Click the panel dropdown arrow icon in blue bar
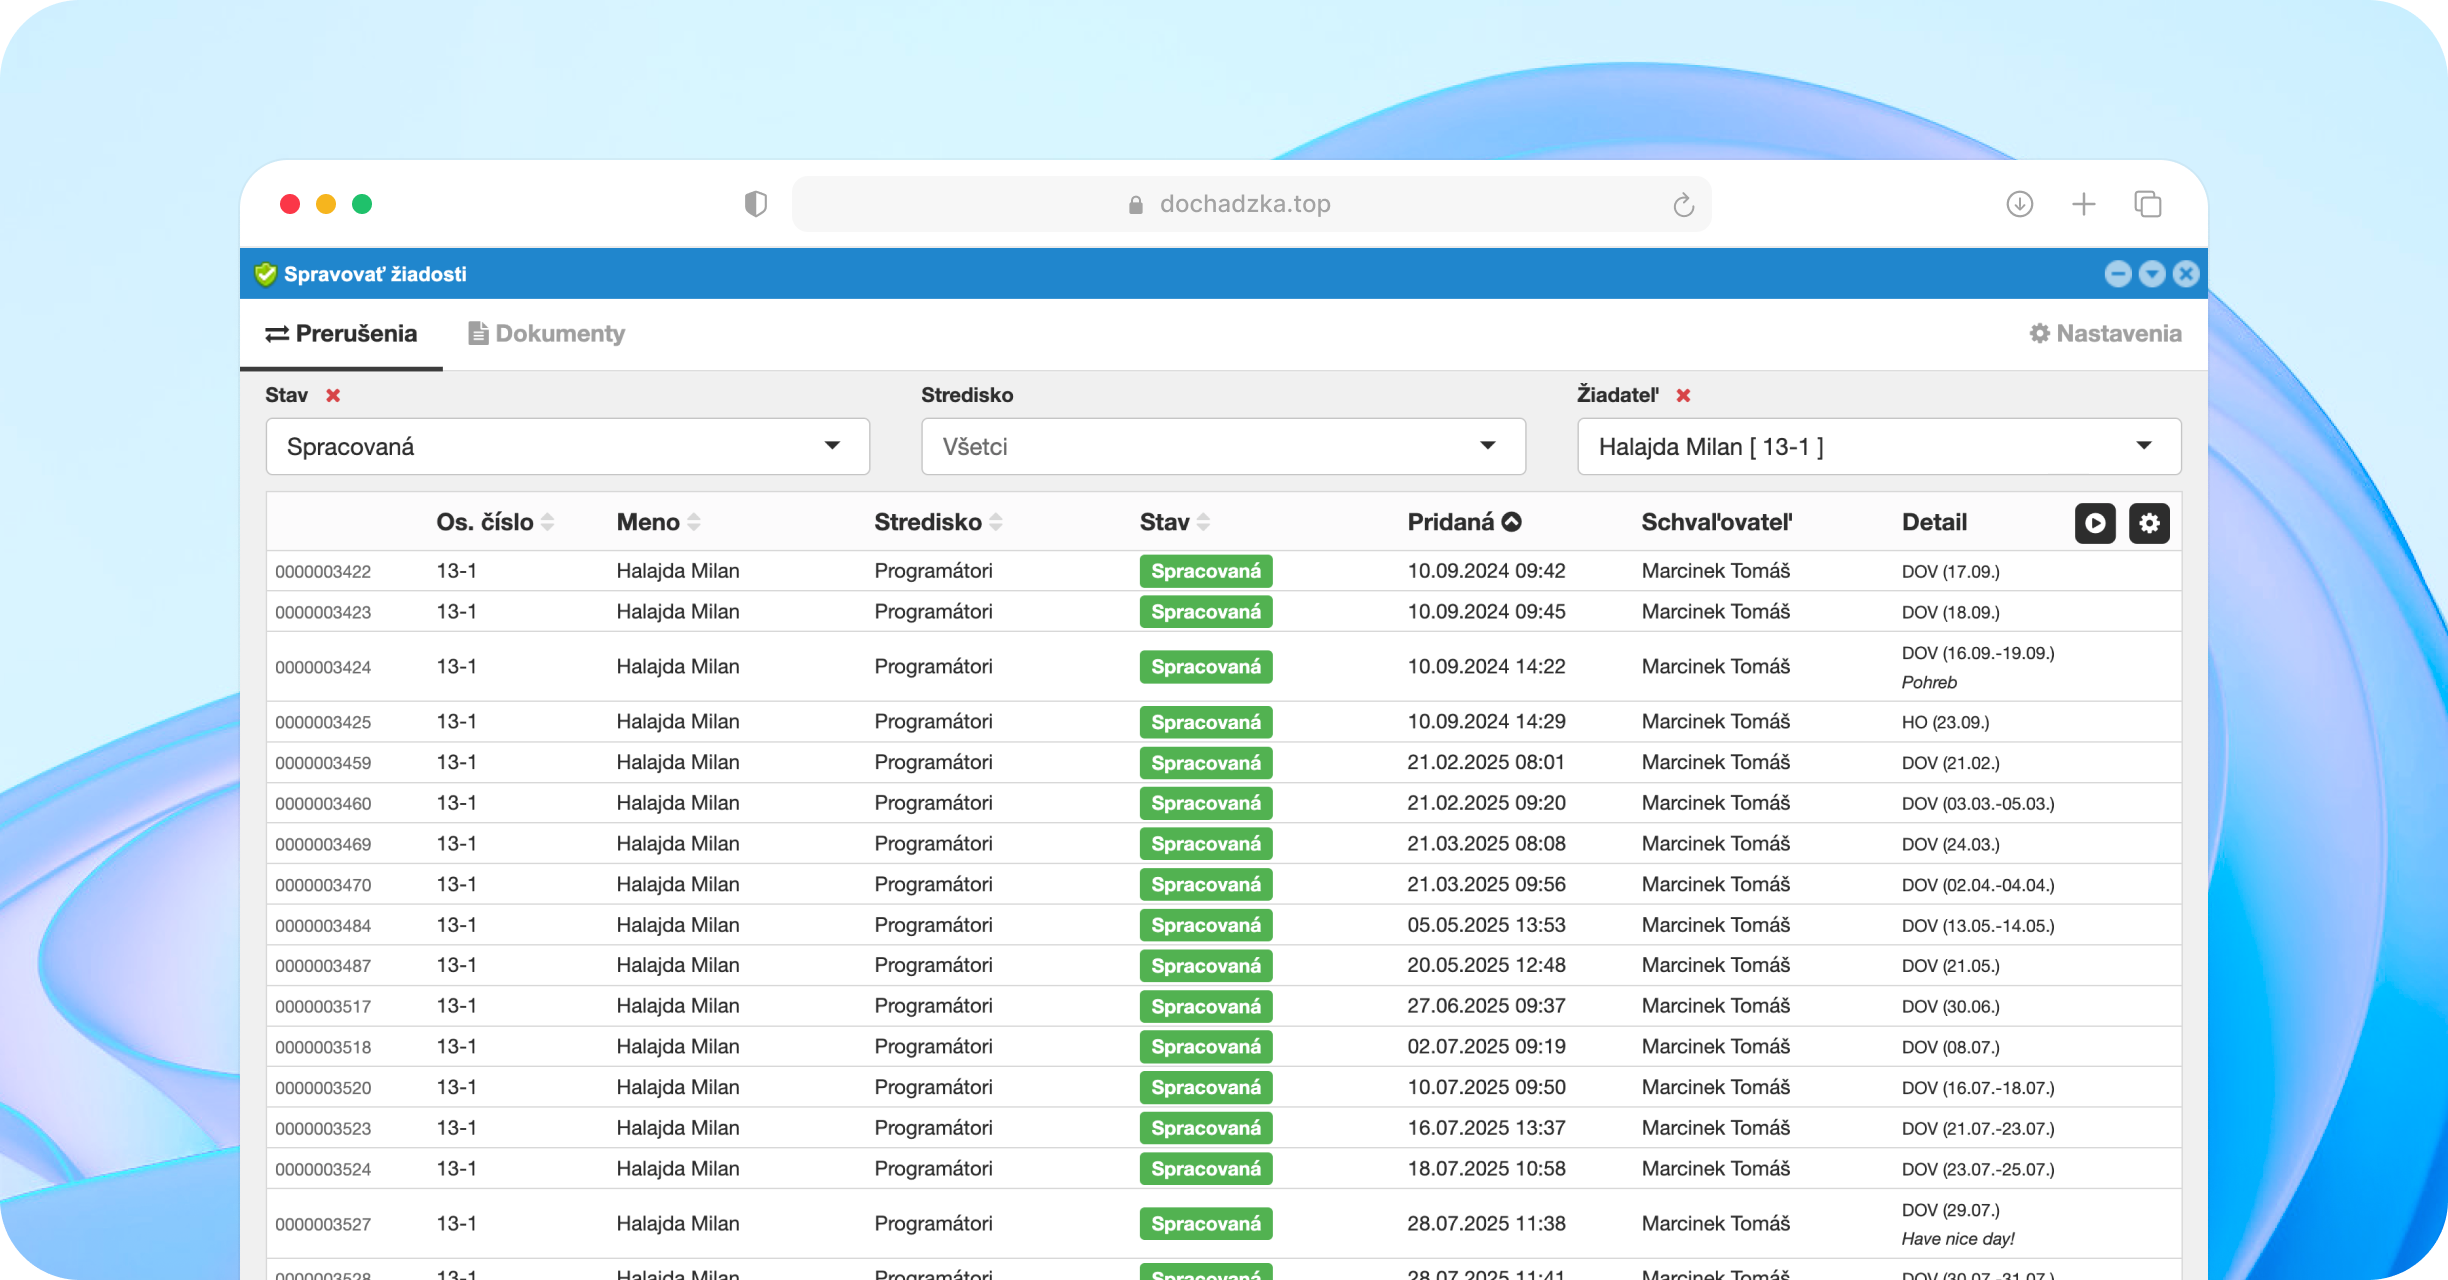Viewport: 2448px width, 1280px height. 2152,274
